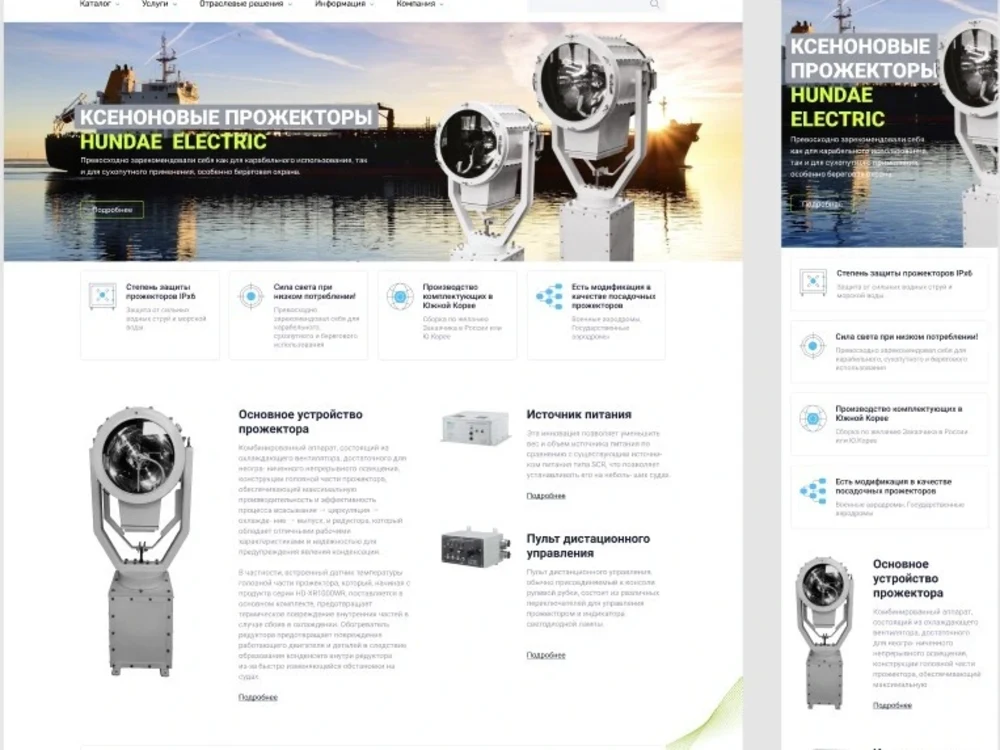Click desktop hero HUNDAE ELECTRIC text

(x=173, y=142)
